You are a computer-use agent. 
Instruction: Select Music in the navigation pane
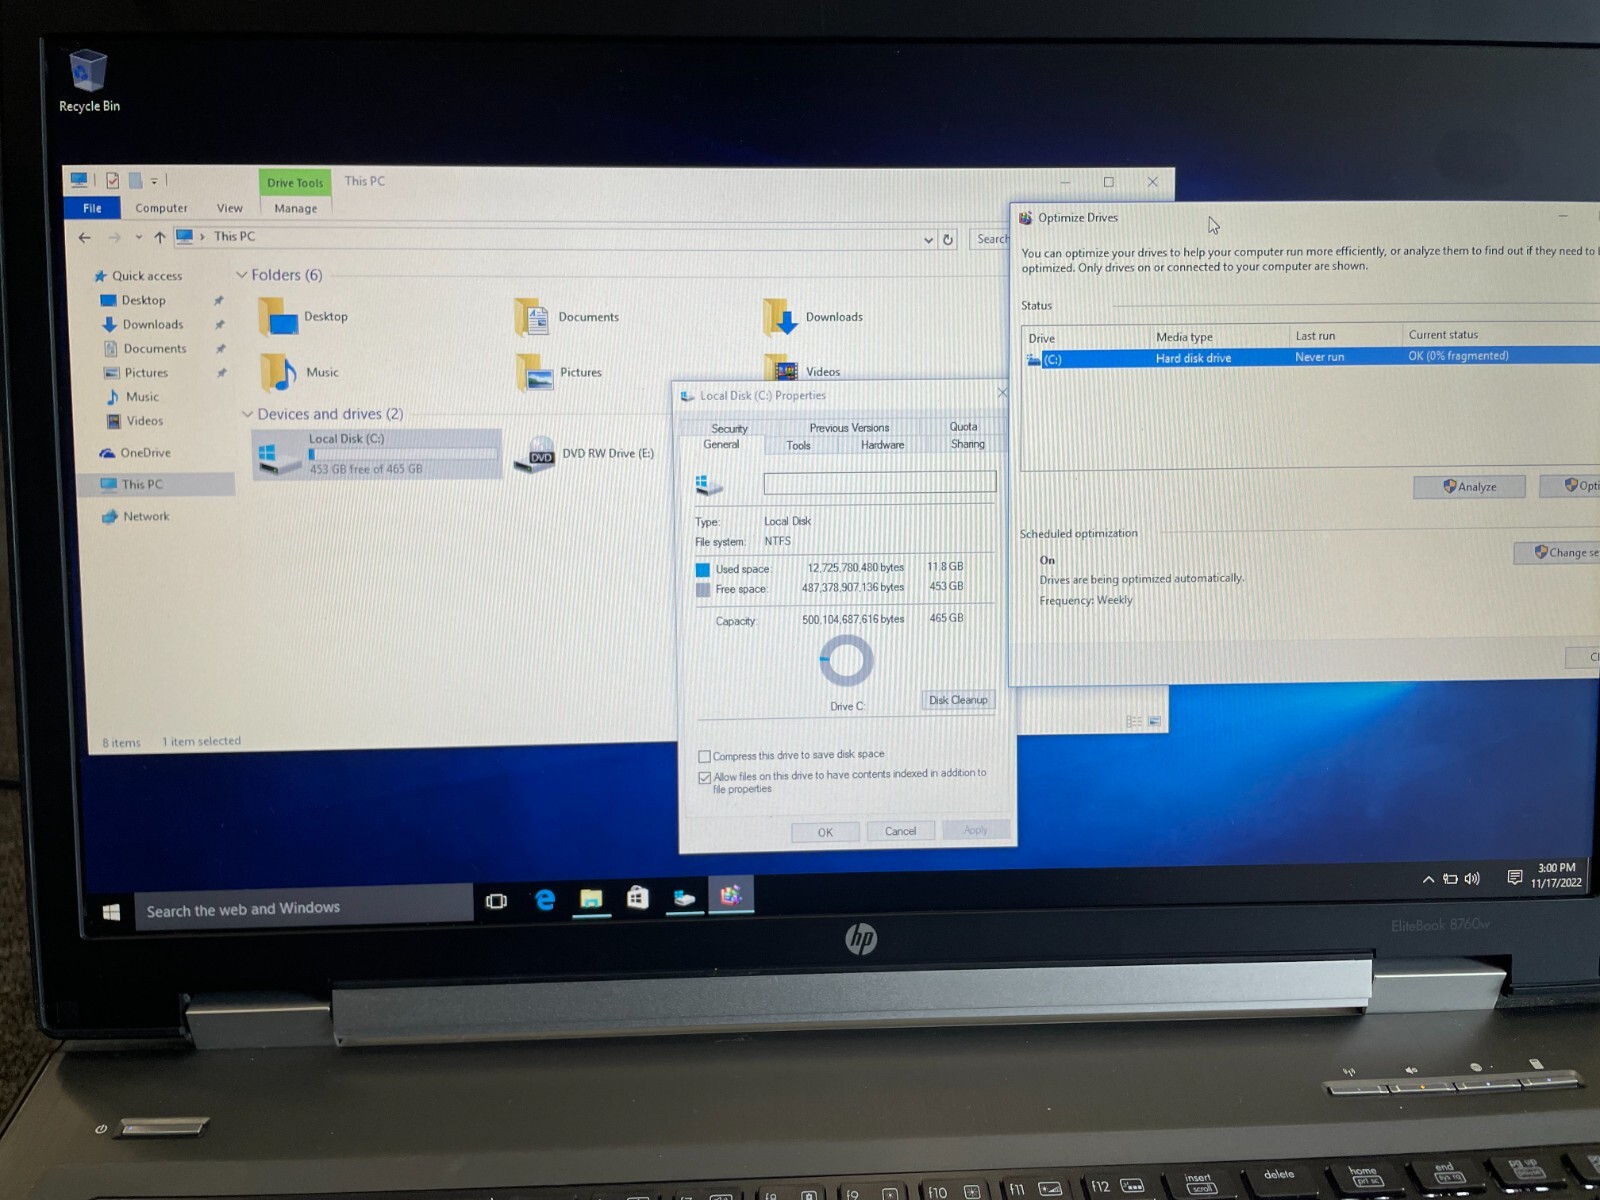click(x=132, y=396)
